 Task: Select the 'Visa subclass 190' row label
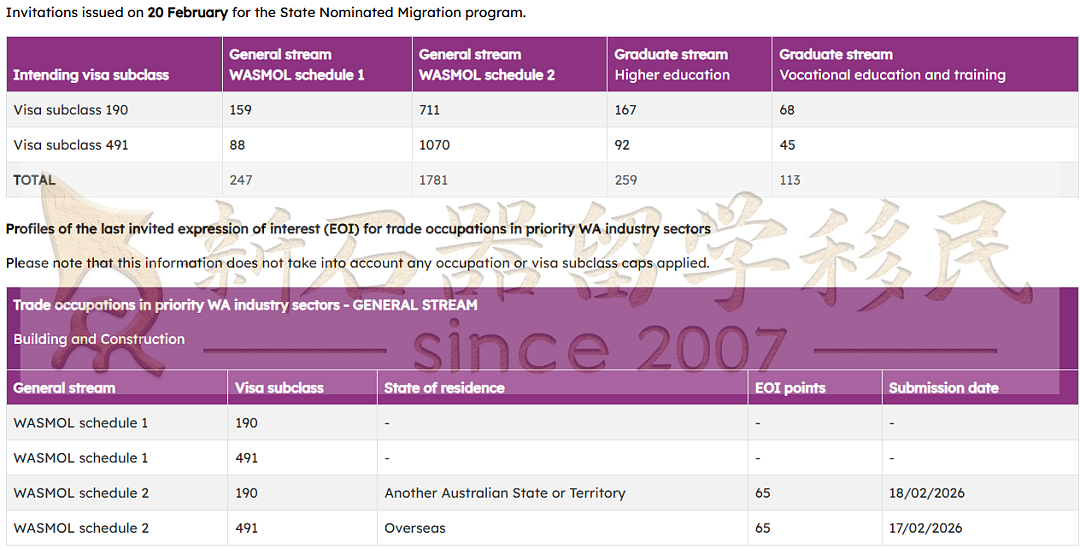click(x=70, y=110)
